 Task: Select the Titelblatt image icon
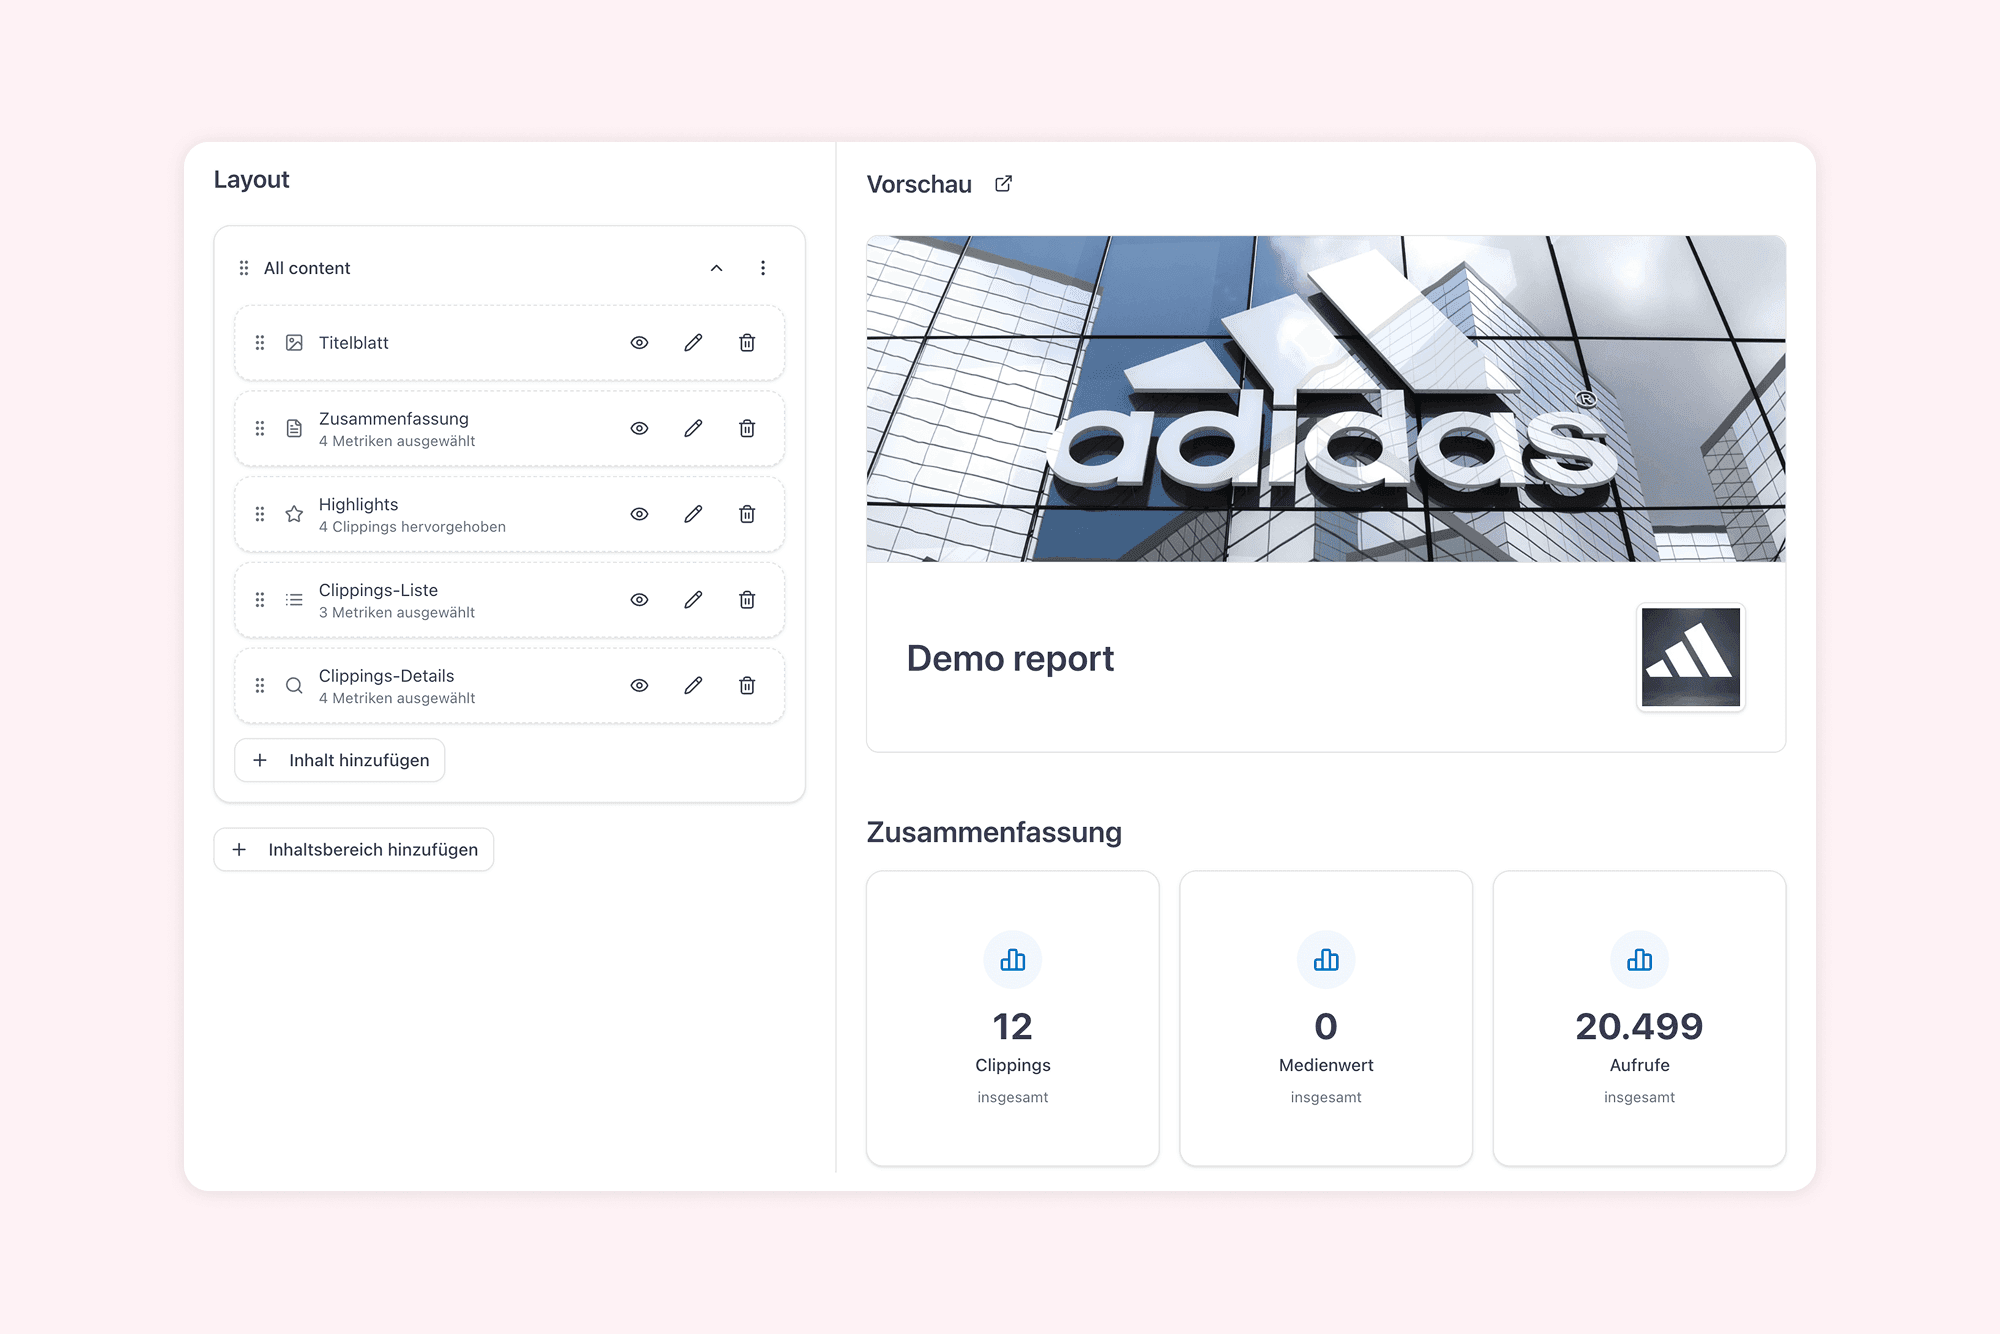[x=294, y=342]
